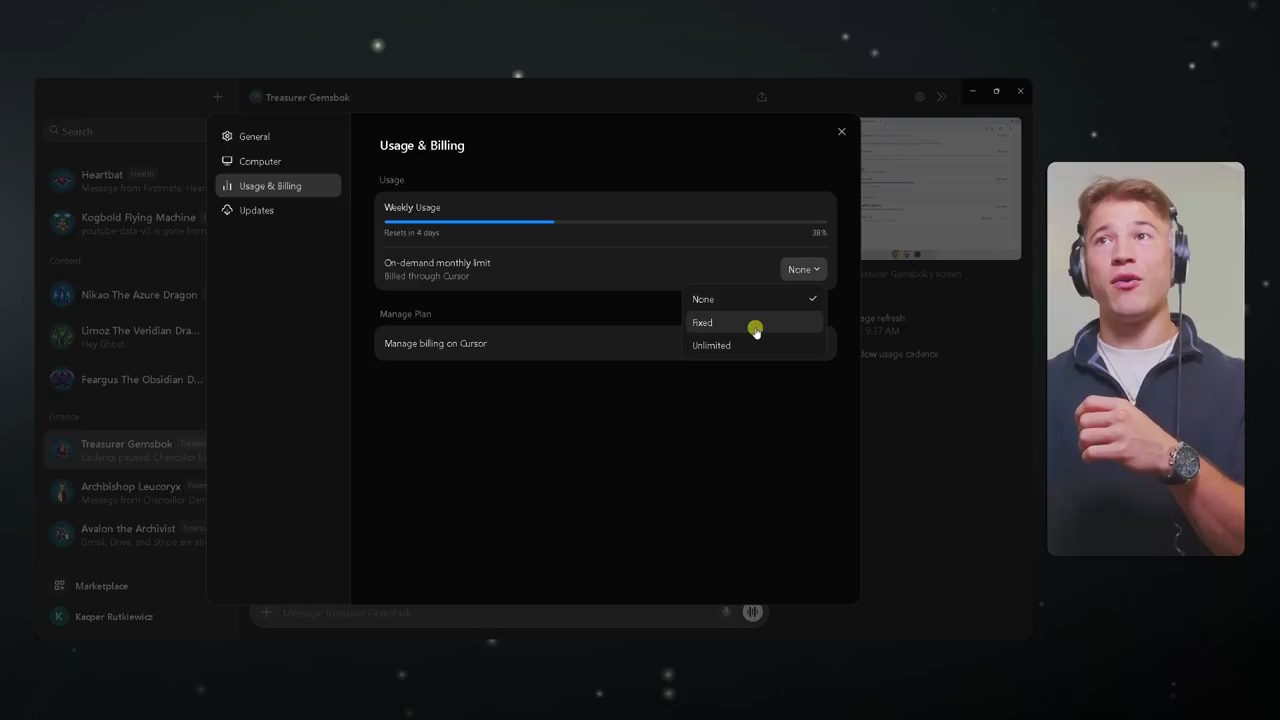Open the Nikao The Azure Dragon conversation

[x=125, y=295]
